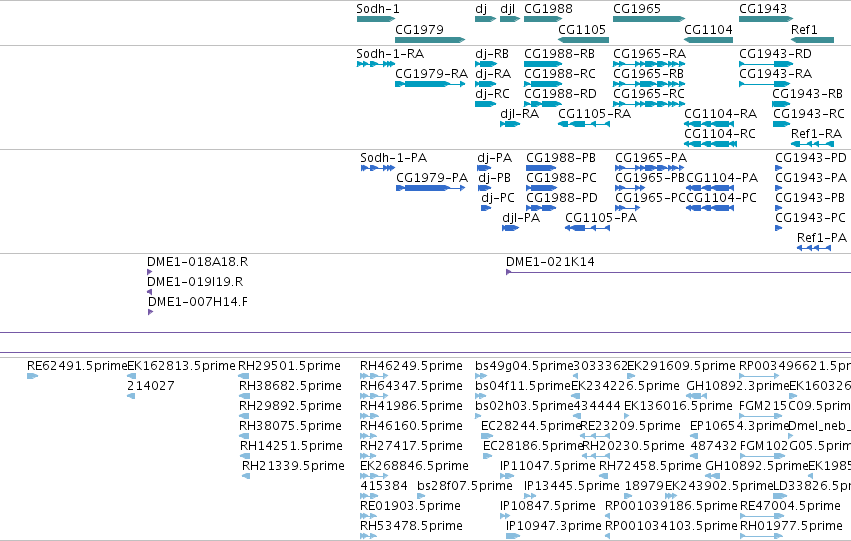Open transcript CG1988-RB

[x=543, y=64]
